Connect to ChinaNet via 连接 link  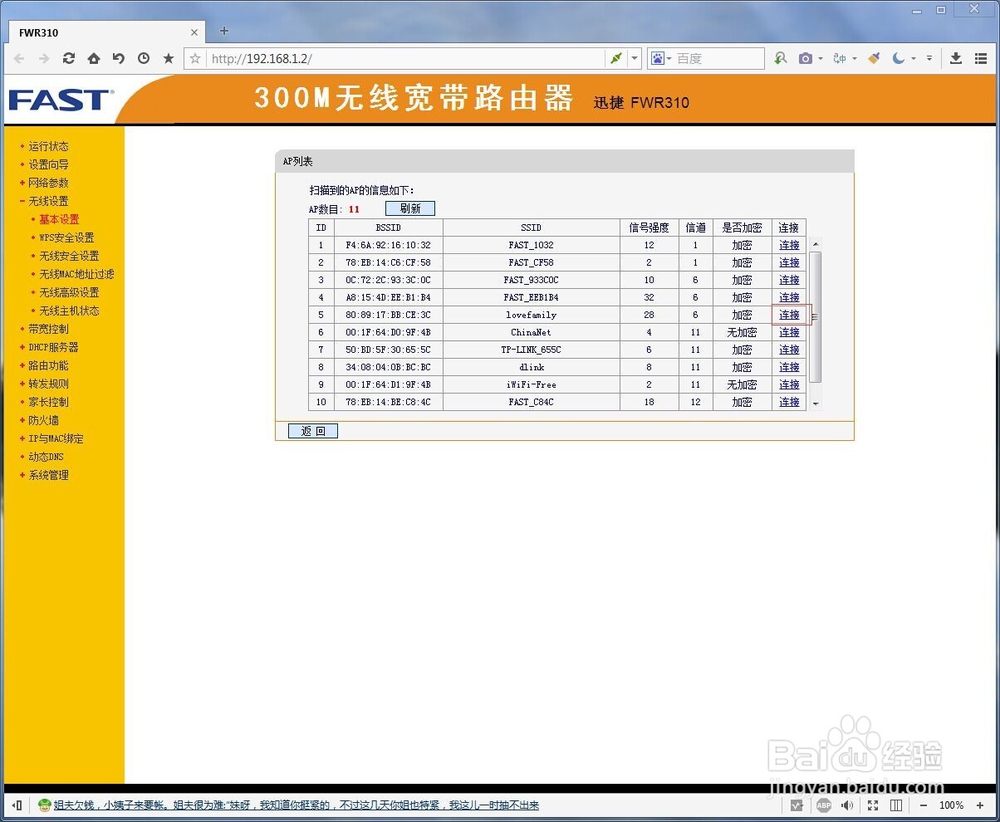pos(789,332)
